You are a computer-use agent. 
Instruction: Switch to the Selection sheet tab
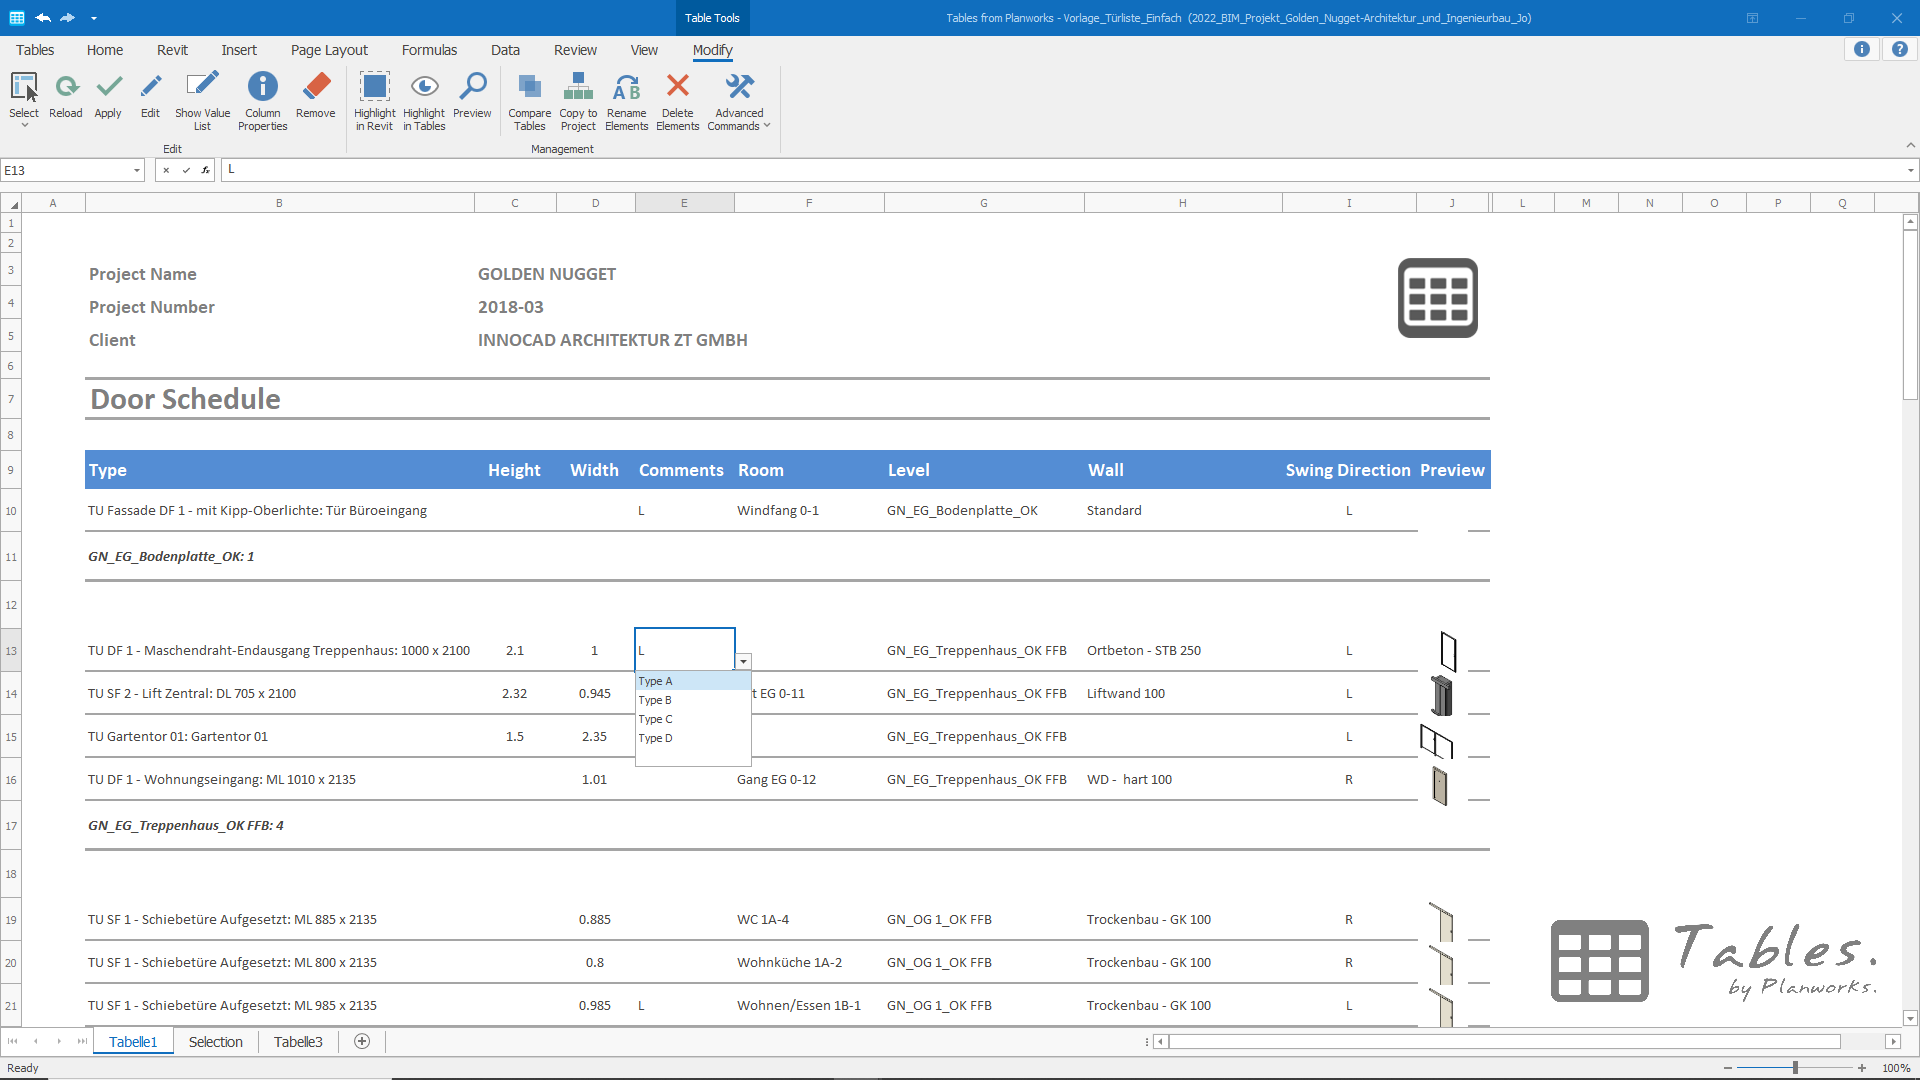tap(215, 1042)
